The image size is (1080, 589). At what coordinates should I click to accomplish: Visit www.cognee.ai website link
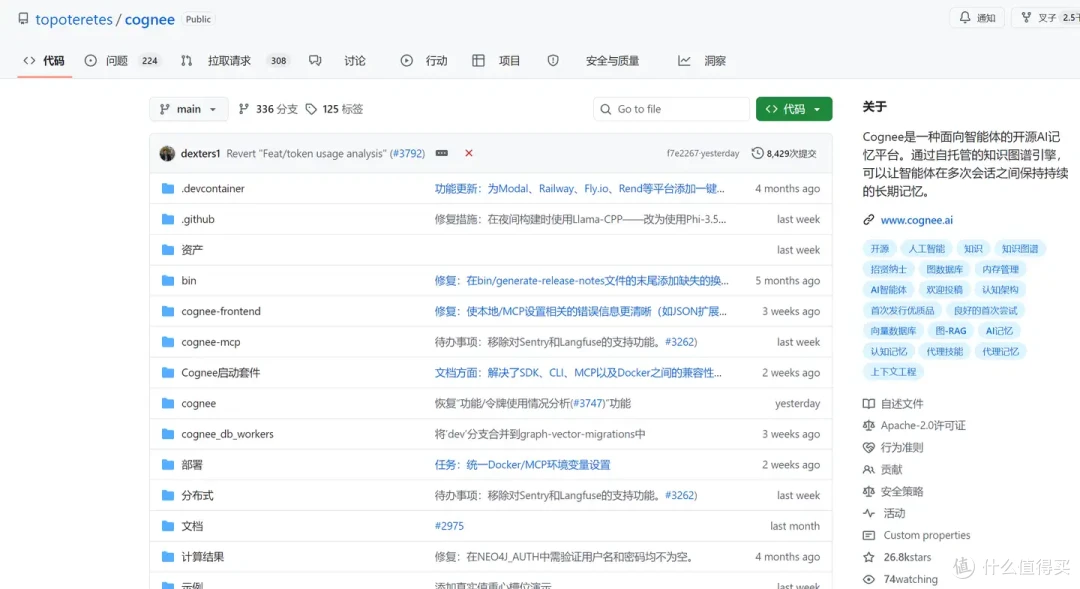point(917,220)
